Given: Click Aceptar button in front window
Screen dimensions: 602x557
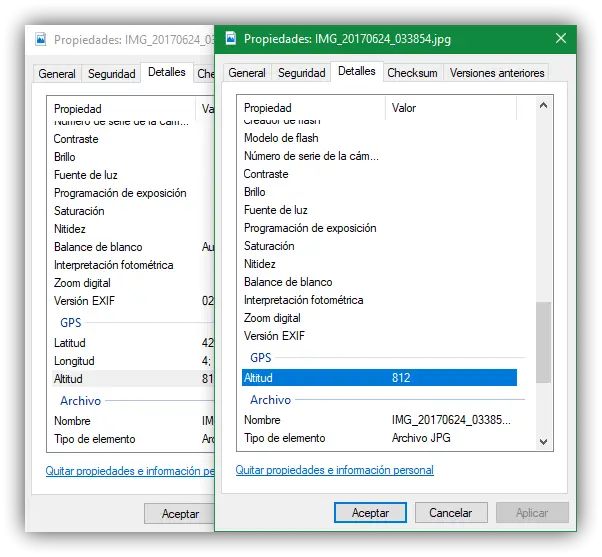Looking at the screenshot, I should pos(370,512).
